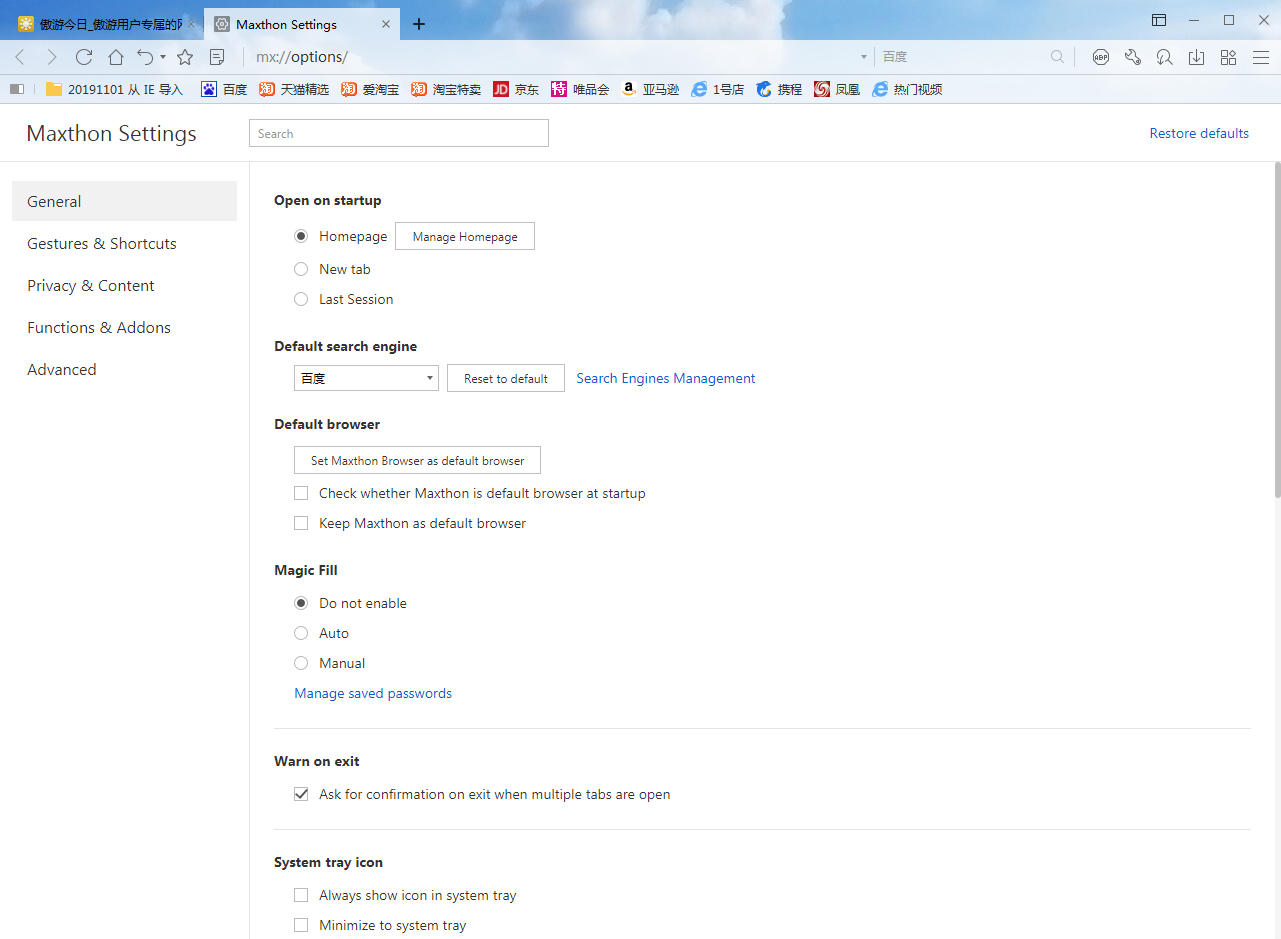Screen dimensions: 1281x939
Task: Open the 爱淘宝 bookmark
Action: tap(370, 89)
